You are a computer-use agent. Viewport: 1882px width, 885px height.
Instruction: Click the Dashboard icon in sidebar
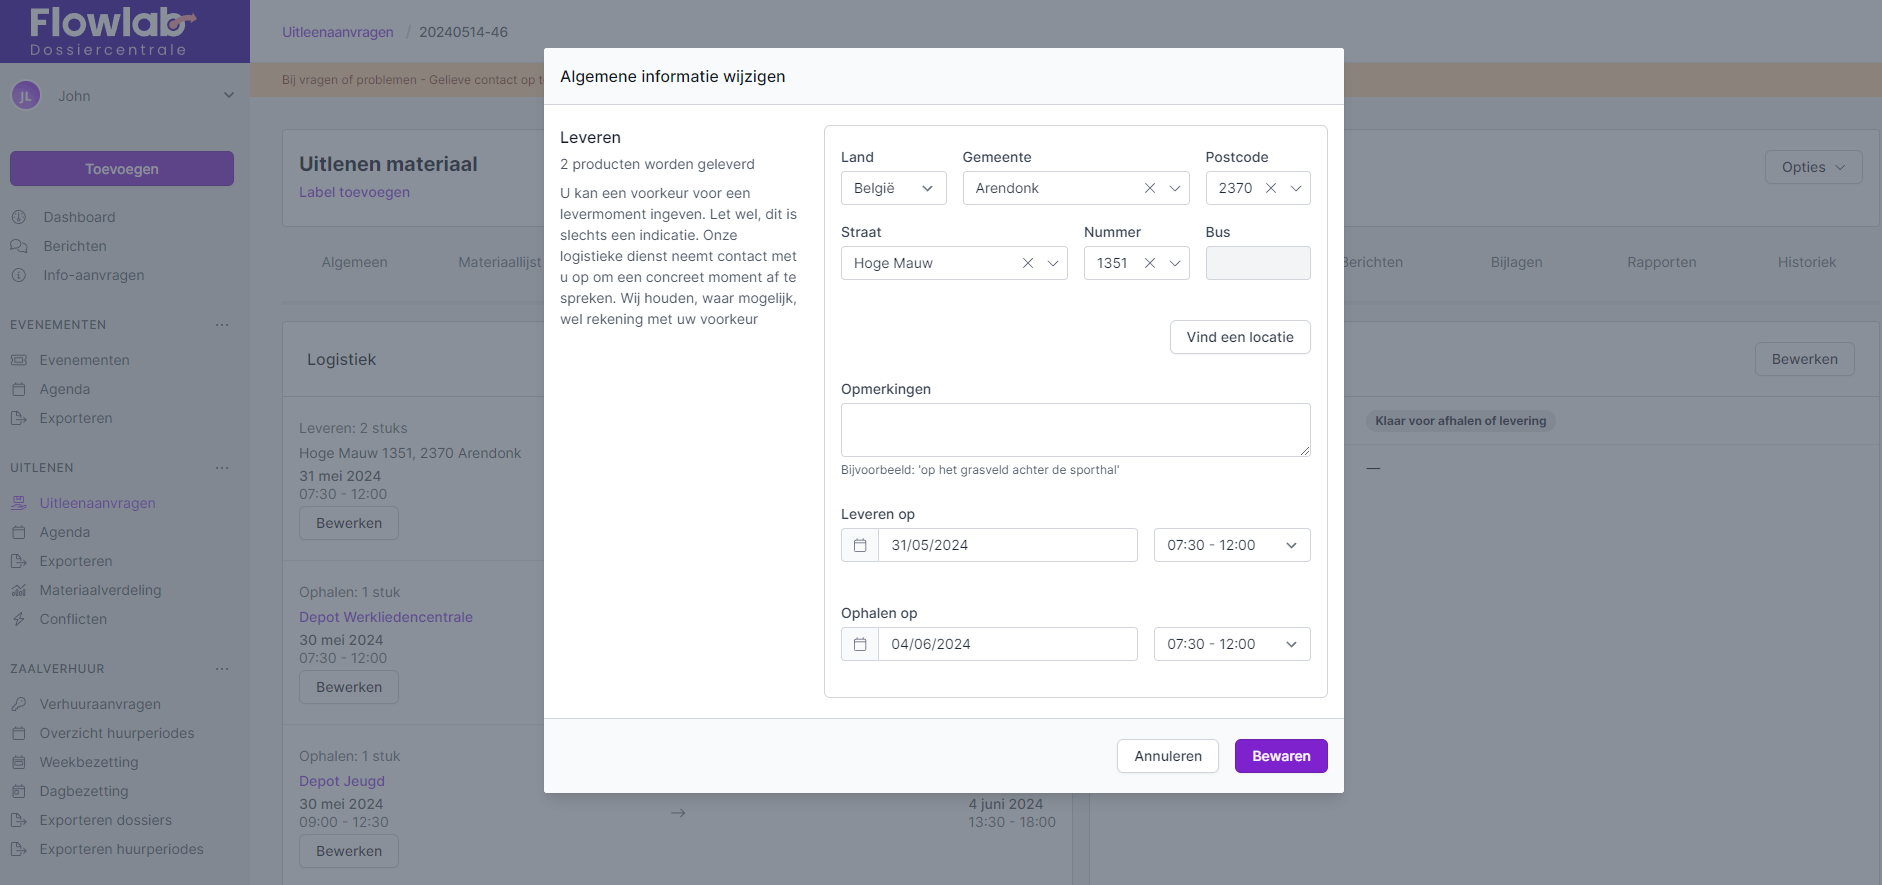point(19,217)
